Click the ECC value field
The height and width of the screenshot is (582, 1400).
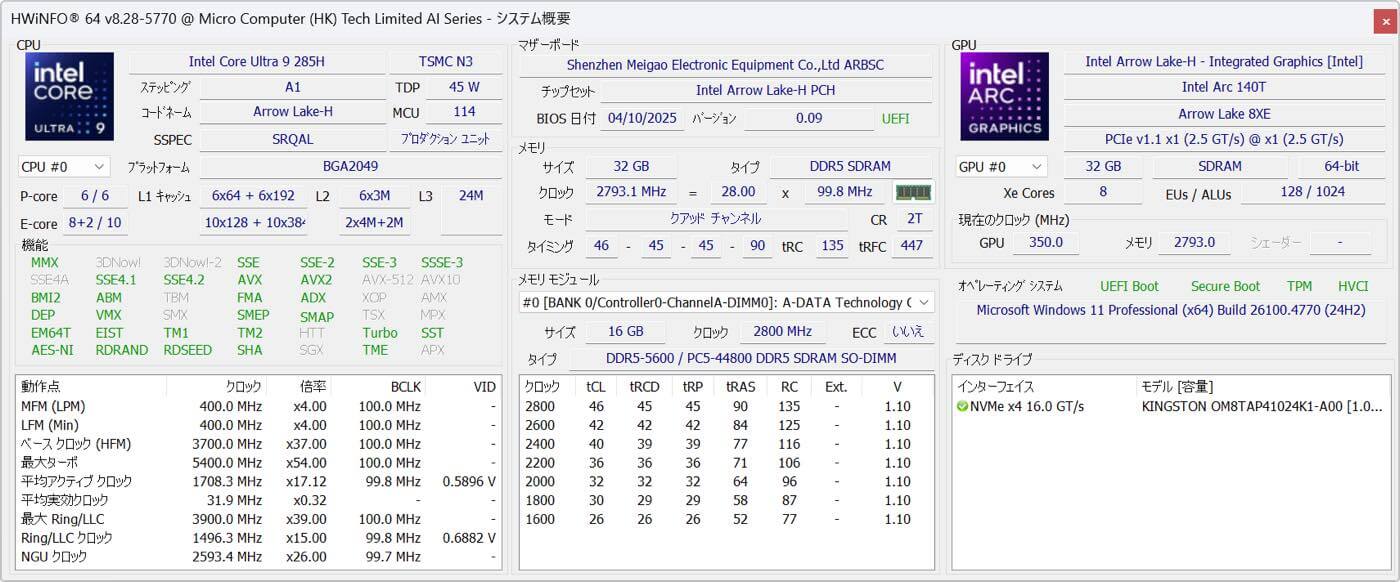907,331
